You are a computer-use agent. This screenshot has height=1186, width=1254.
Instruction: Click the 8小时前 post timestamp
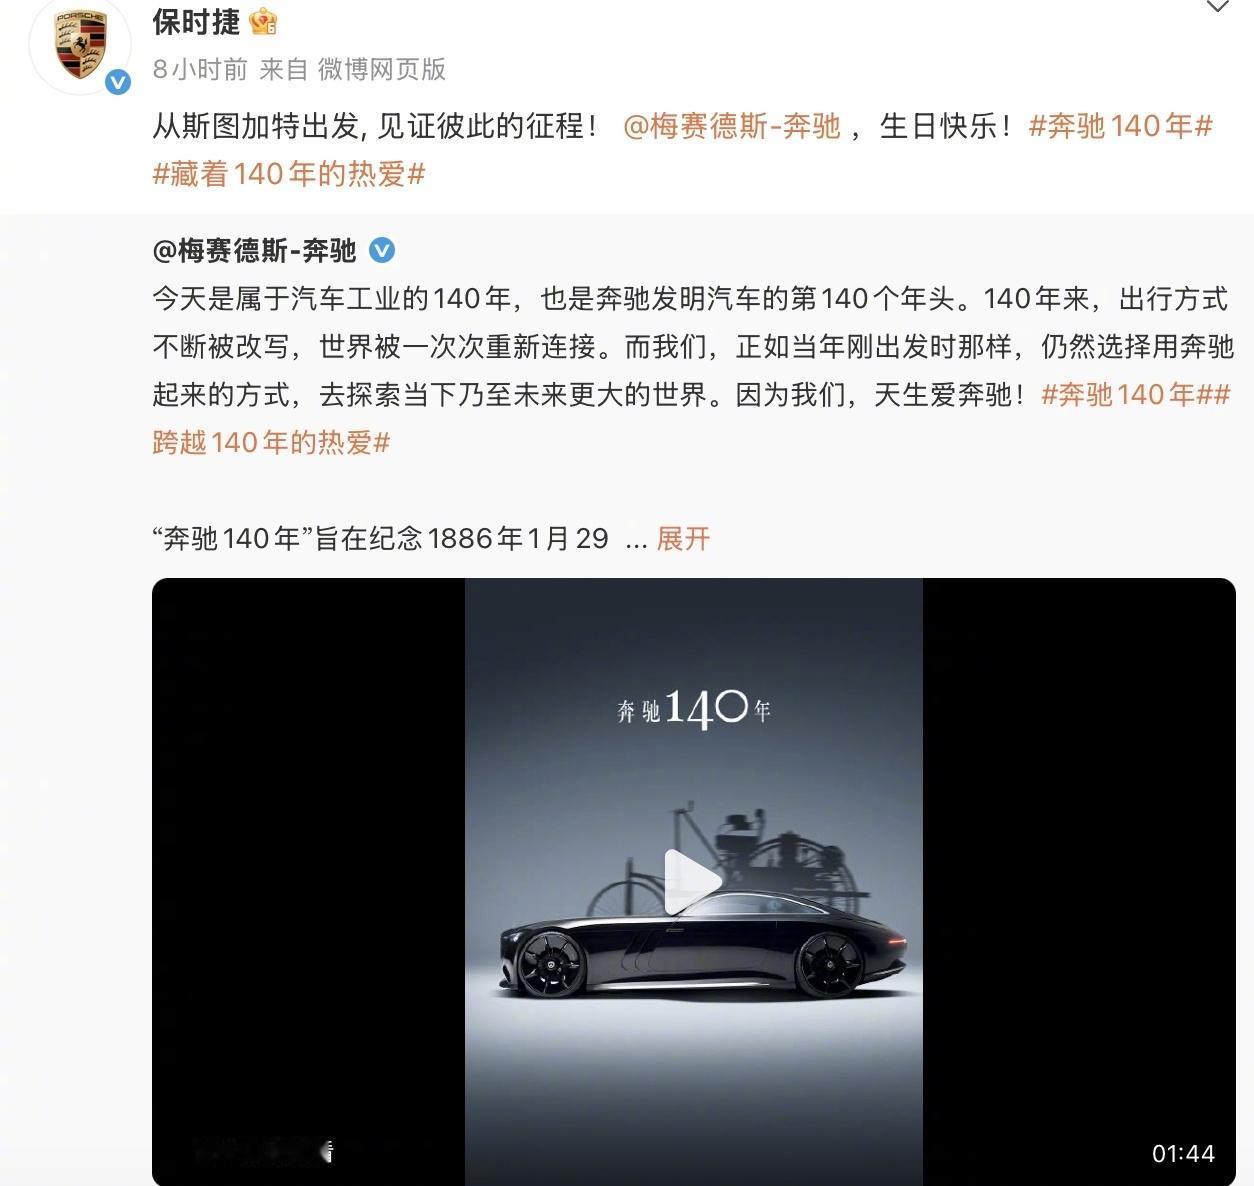click(x=200, y=69)
